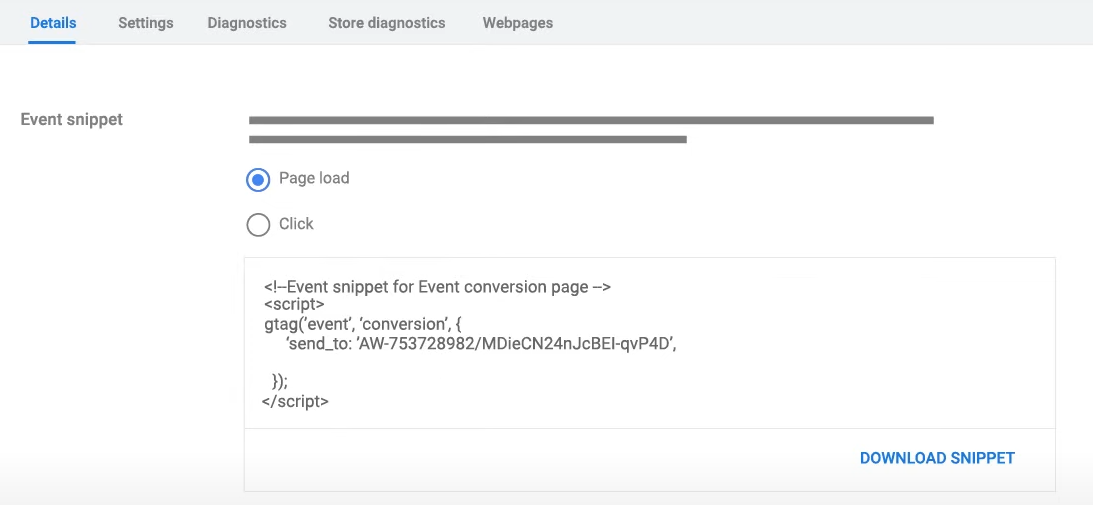Click the opening <script> tag line
Image resolution: width=1093 pixels, height=505 pixels.
coord(294,305)
